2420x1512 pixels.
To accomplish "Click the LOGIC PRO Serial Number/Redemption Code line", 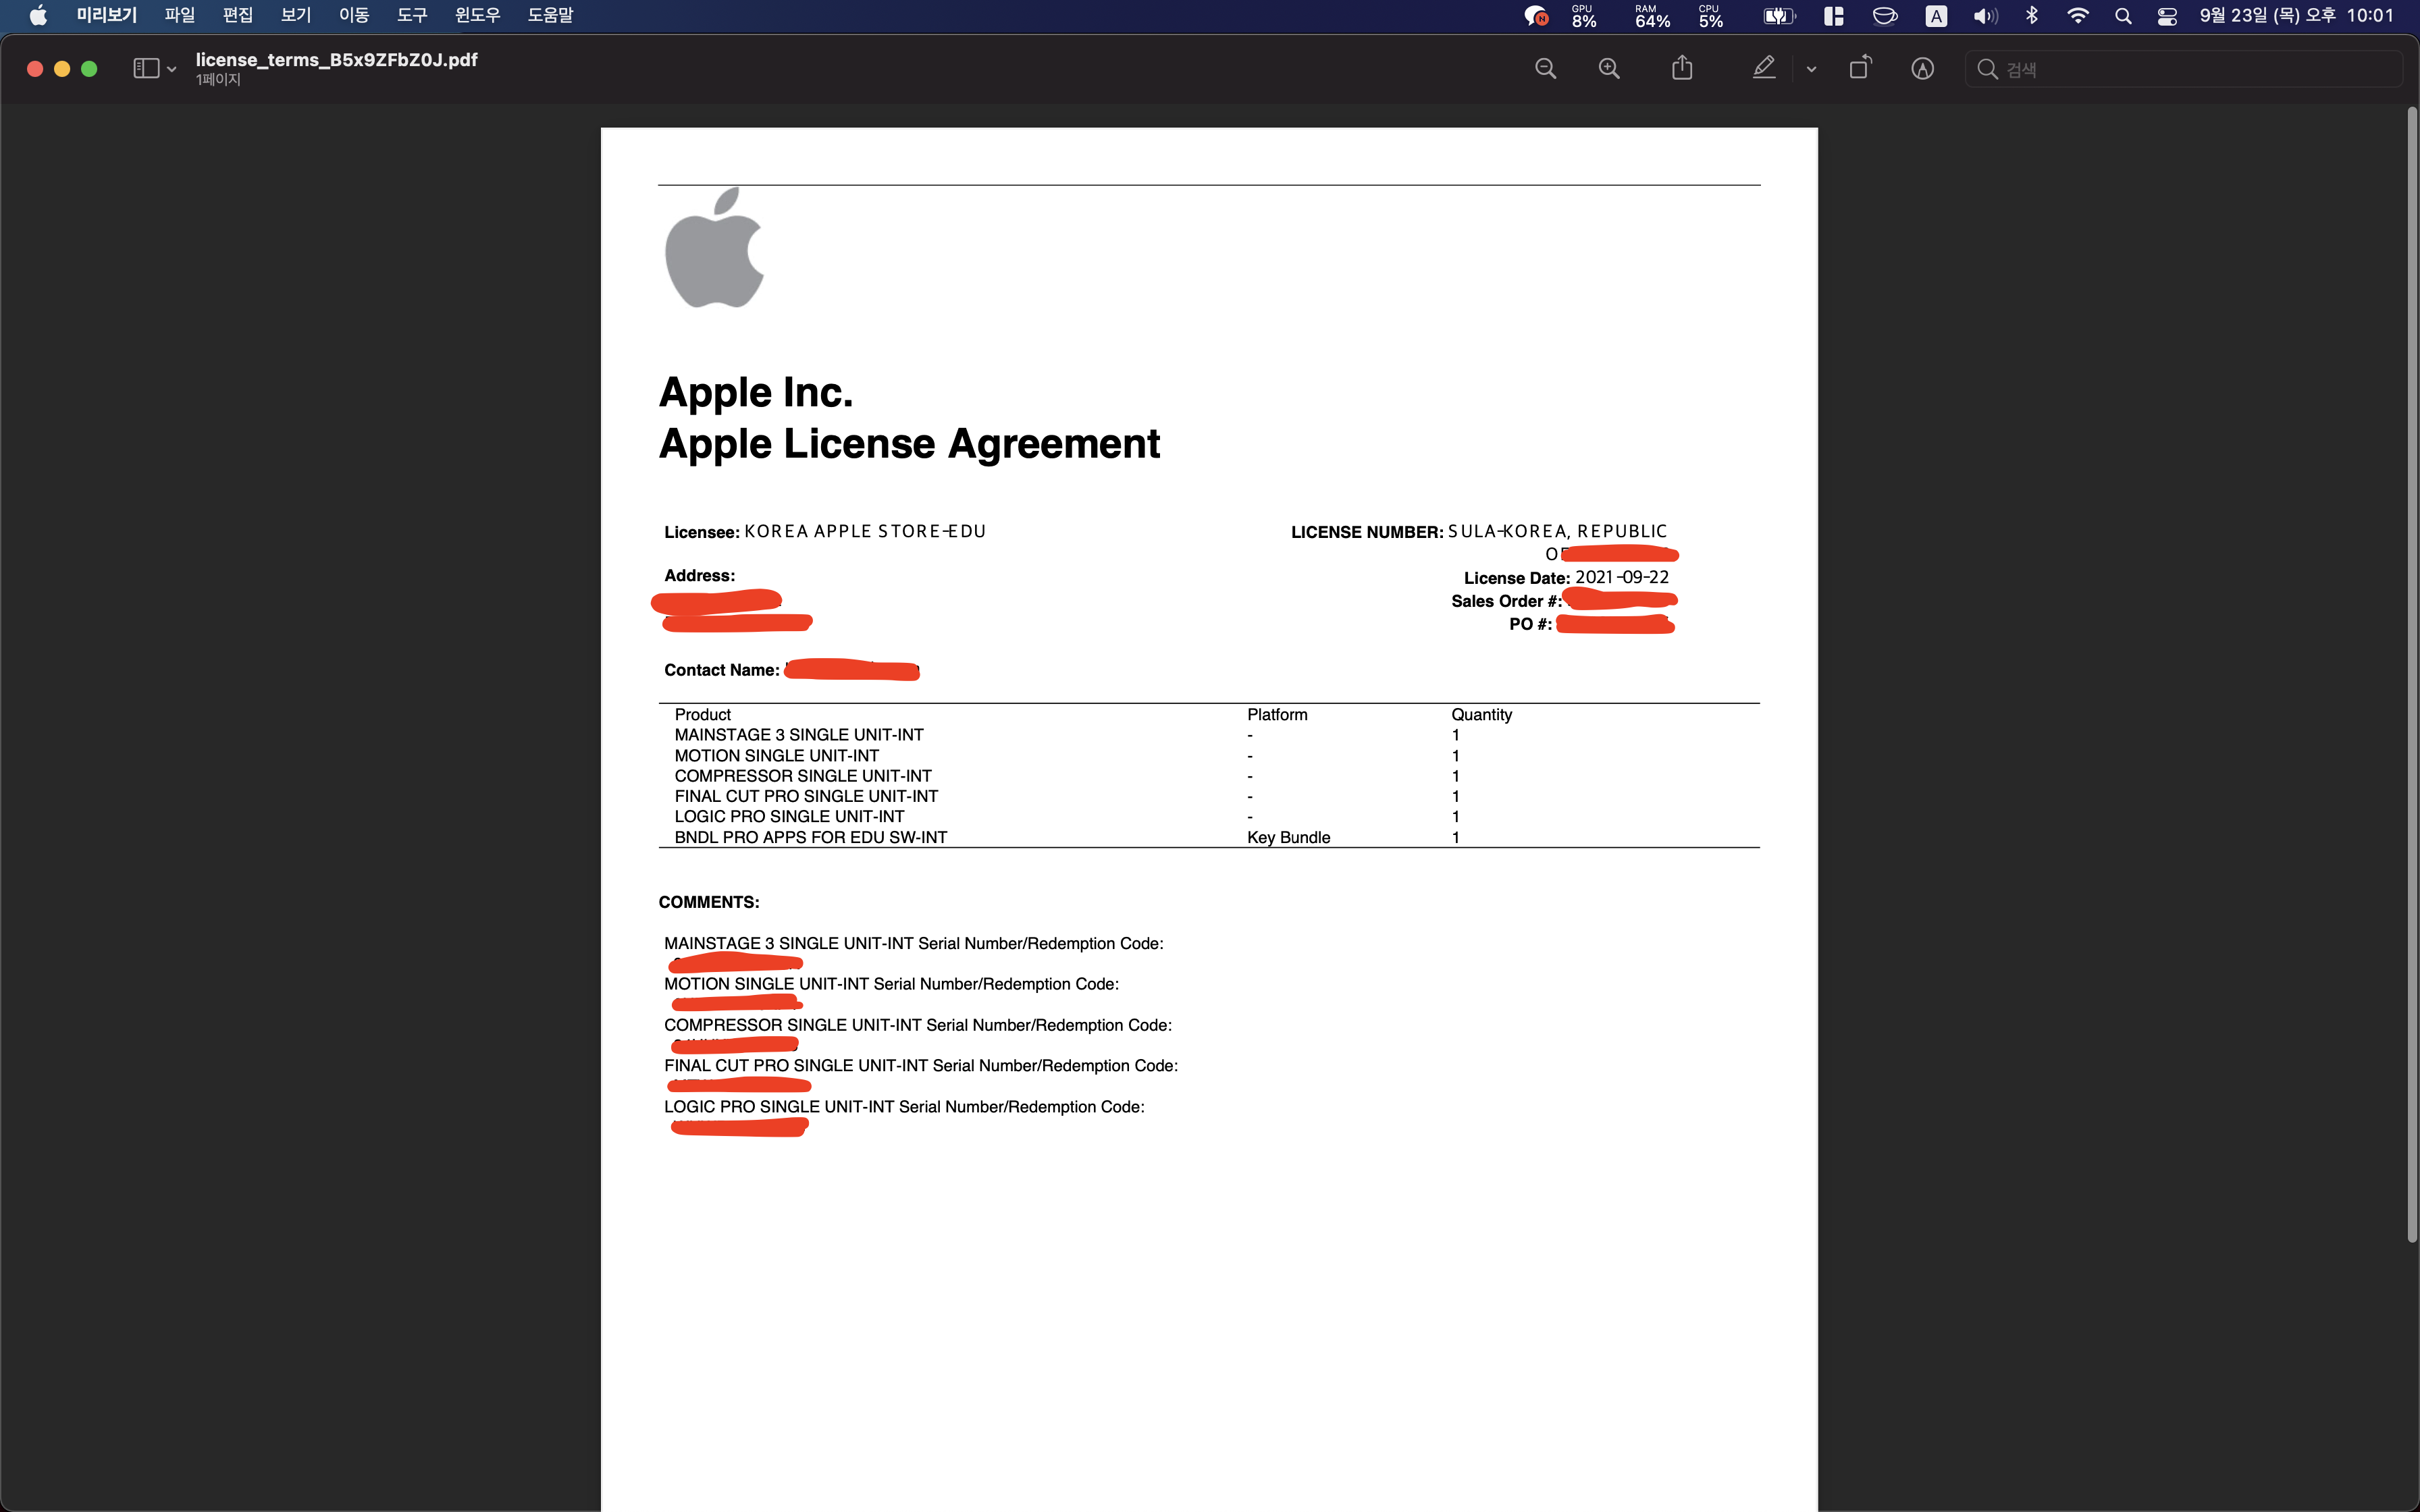I will point(904,1107).
